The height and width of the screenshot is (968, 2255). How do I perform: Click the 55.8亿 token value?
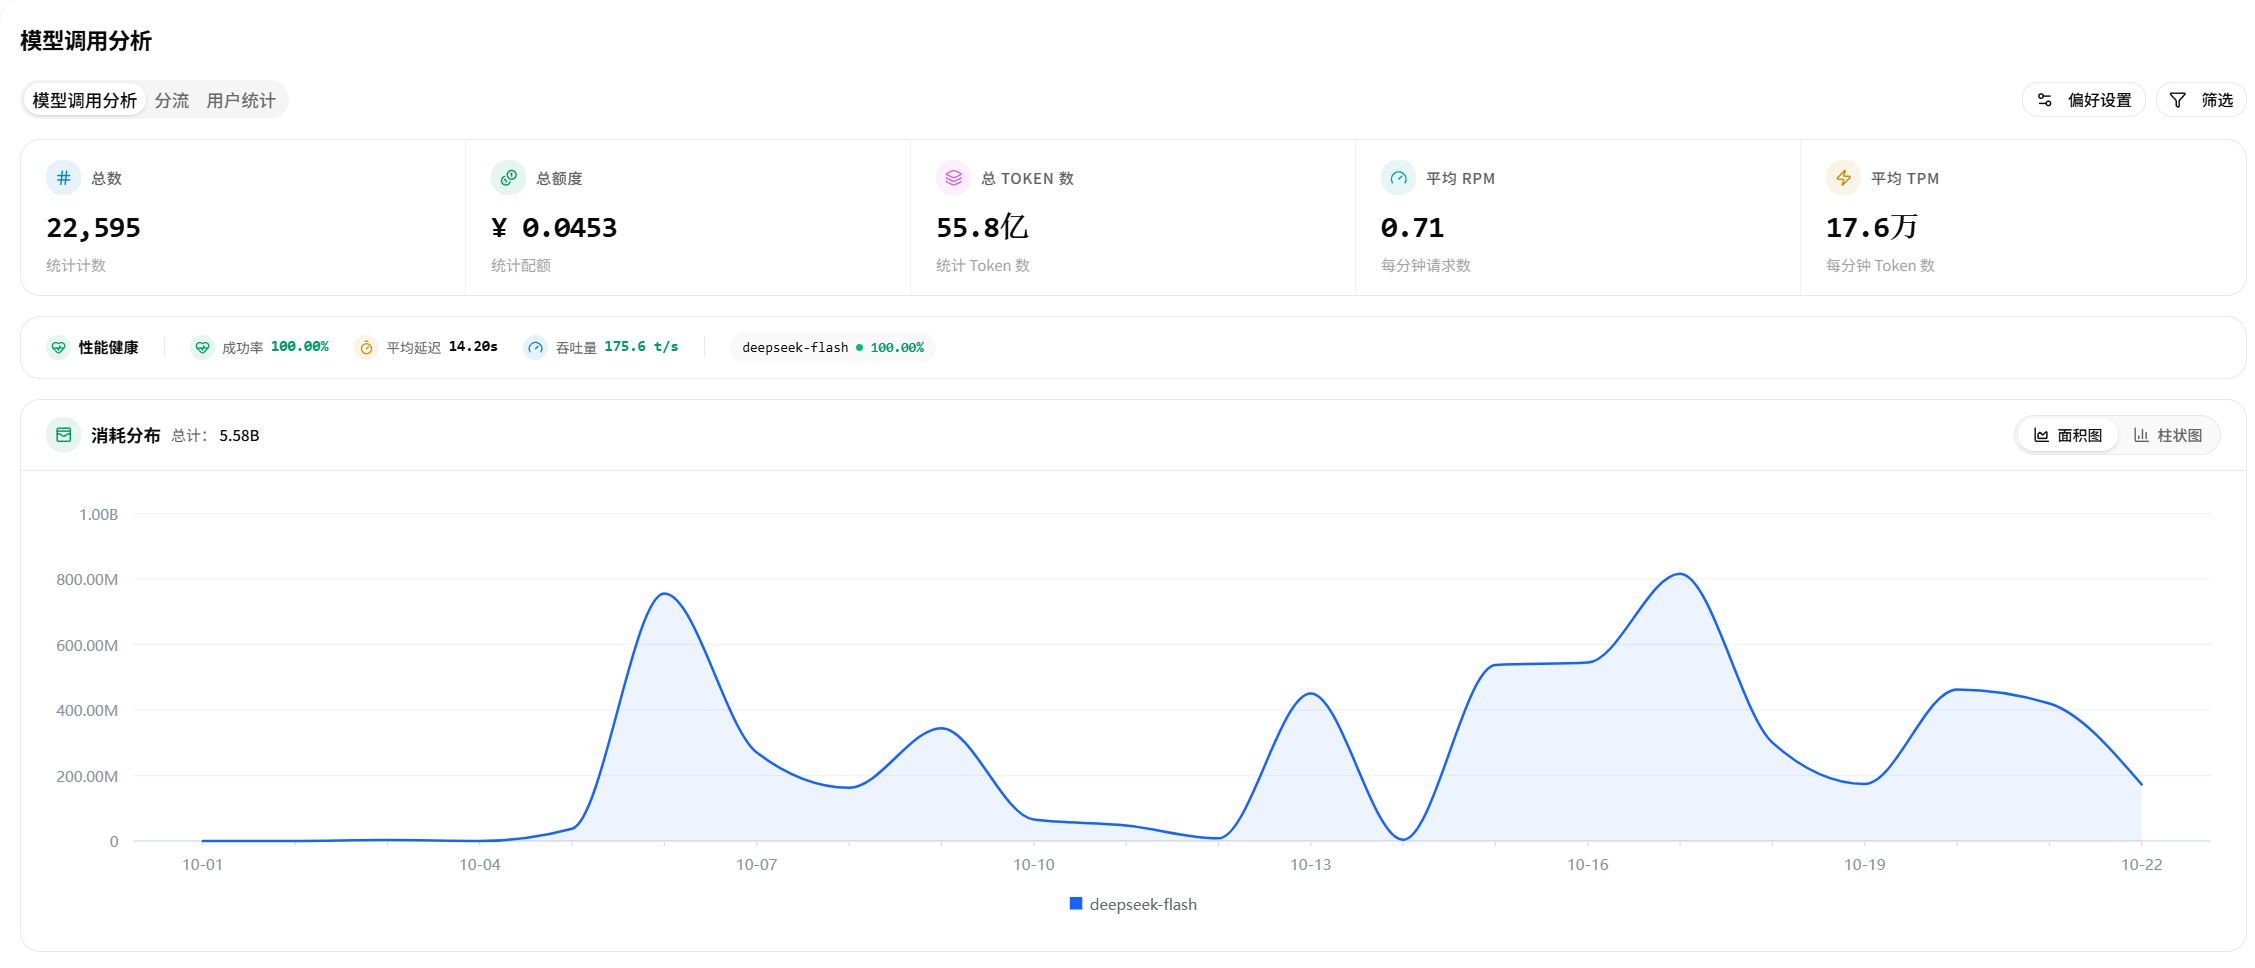click(982, 228)
